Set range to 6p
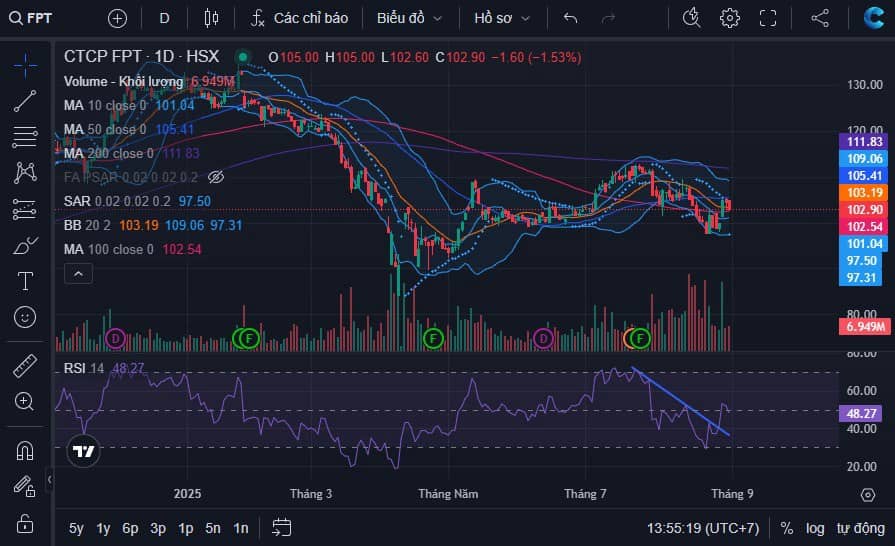This screenshot has height=546, width=895. click(x=130, y=528)
